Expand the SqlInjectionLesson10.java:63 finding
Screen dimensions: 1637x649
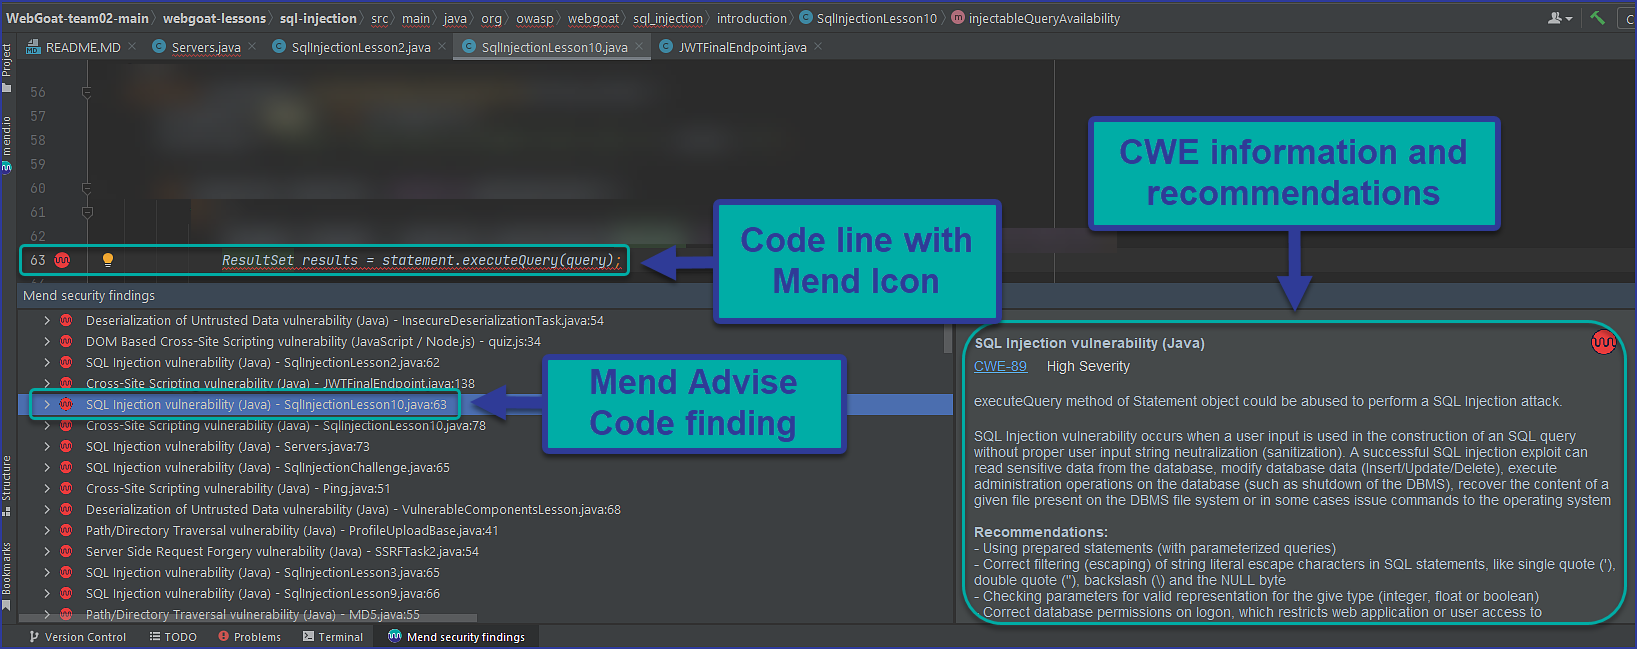click(x=47, y=405)
